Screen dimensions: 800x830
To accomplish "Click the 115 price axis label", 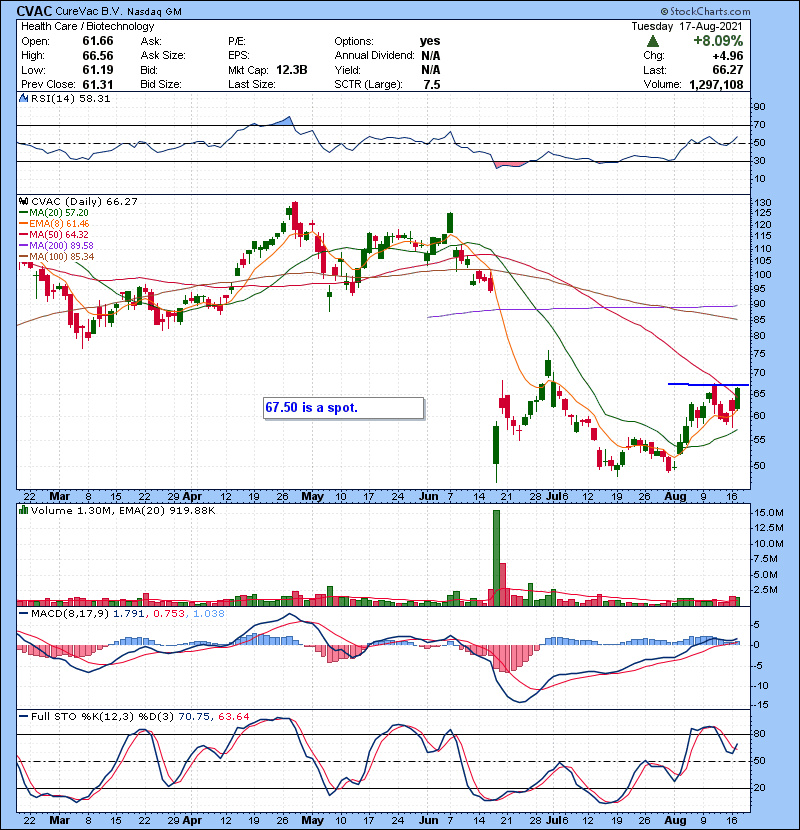I will [762, 236].
